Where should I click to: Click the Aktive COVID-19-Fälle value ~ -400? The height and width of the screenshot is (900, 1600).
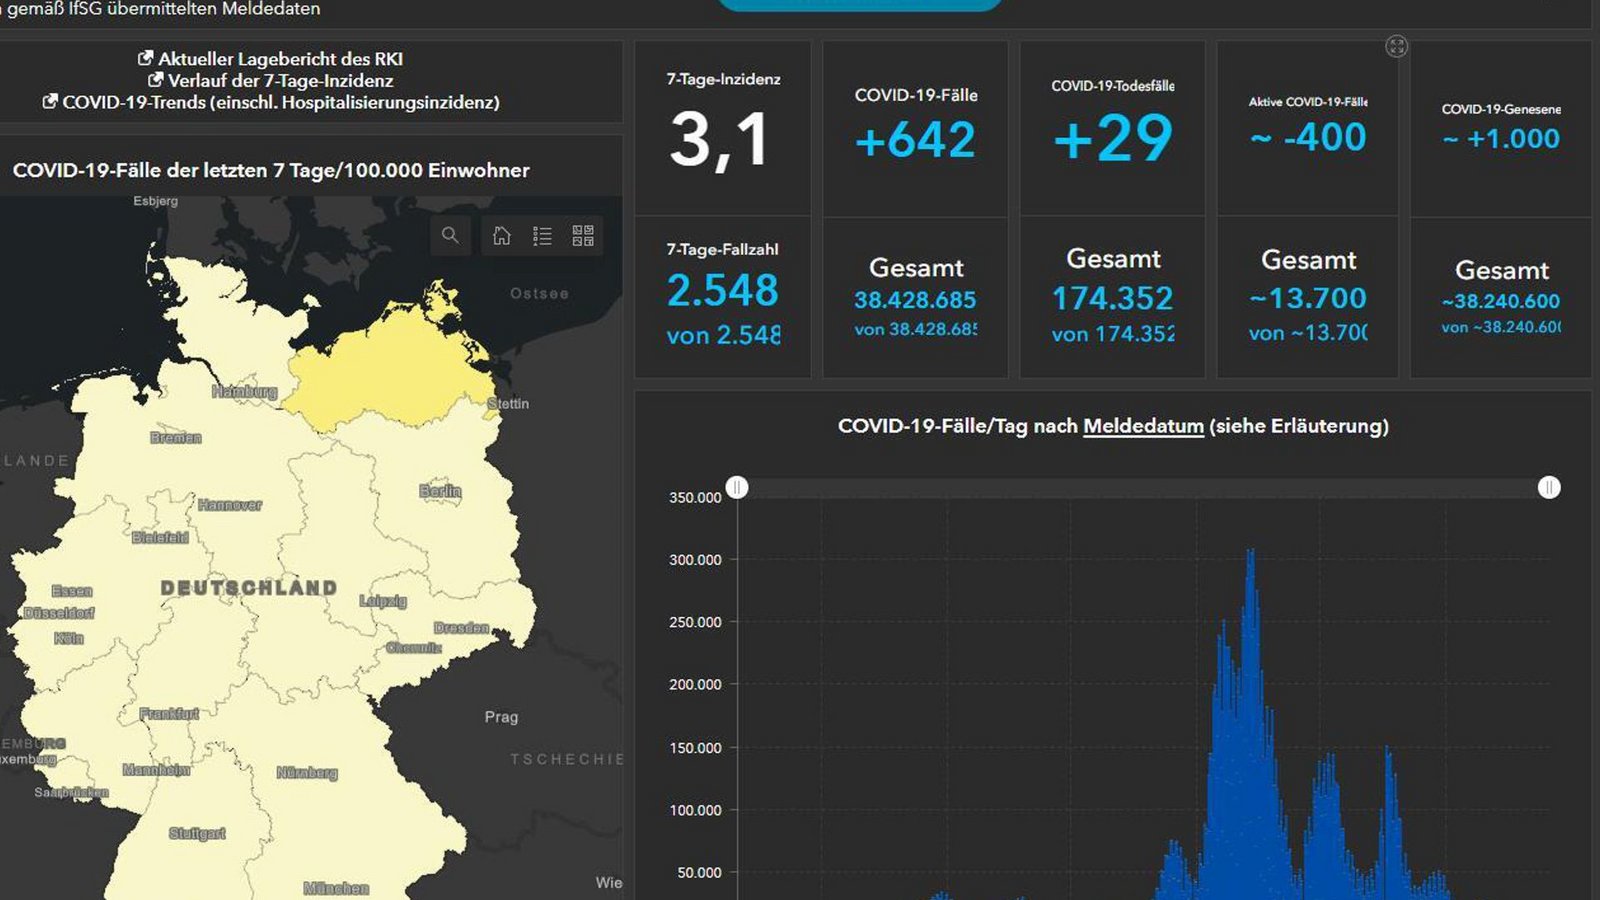[1308, 138]
